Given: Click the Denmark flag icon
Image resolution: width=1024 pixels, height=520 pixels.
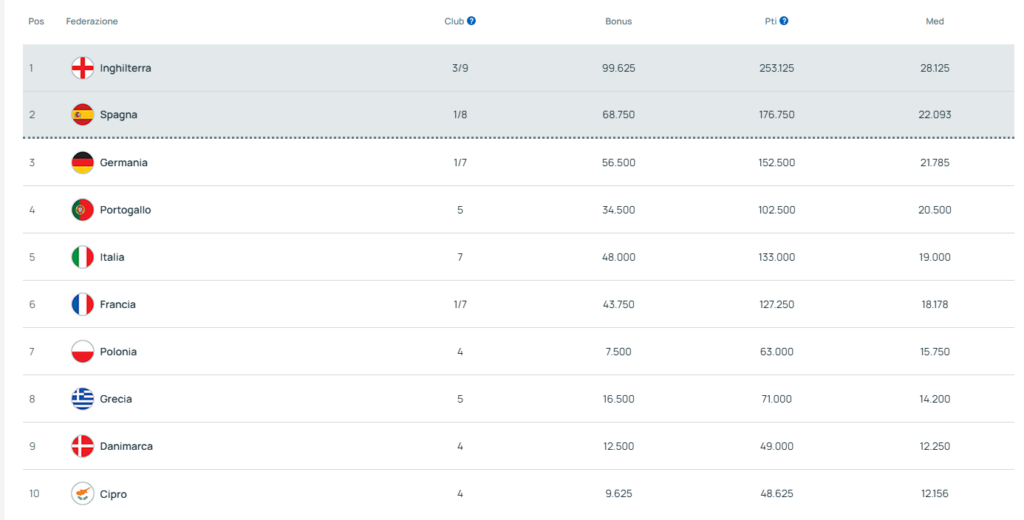Looking at the screenshot, I should tap(82, 446).
